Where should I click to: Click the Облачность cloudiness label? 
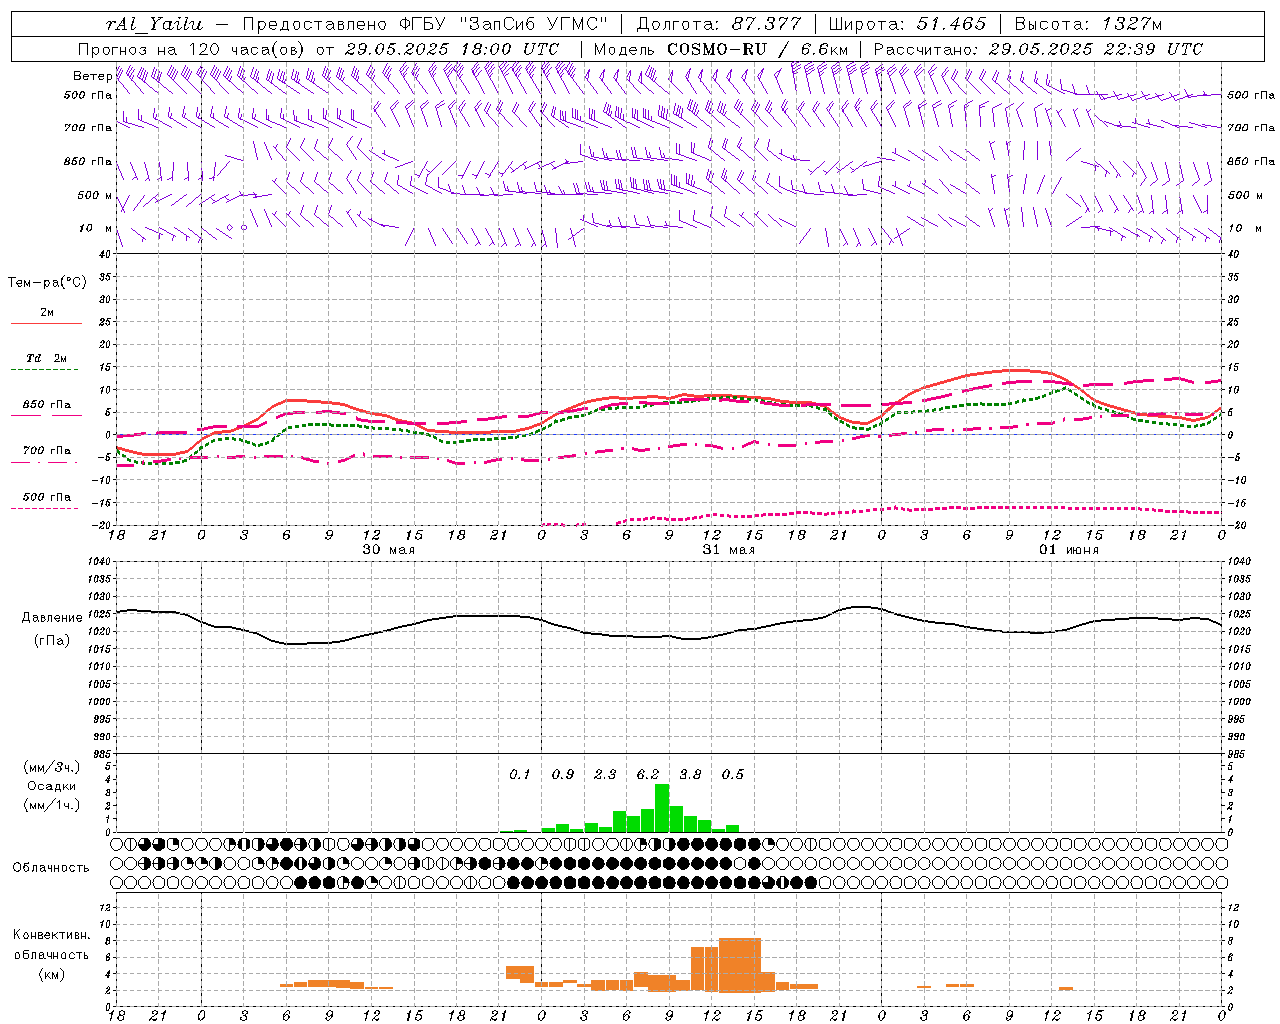(x=51, y=867)
